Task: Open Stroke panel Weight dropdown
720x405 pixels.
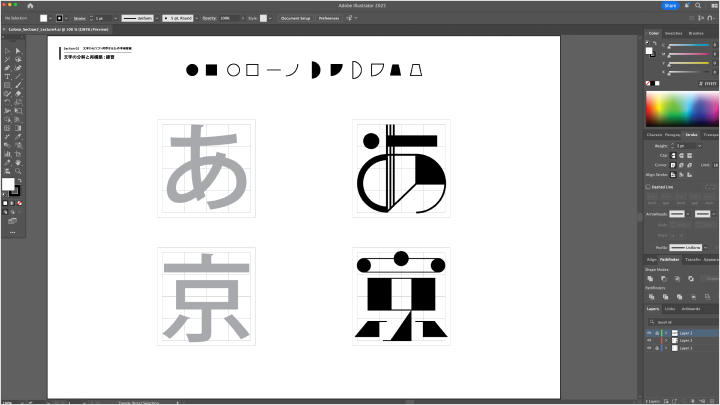Action: tap(699, 146)
